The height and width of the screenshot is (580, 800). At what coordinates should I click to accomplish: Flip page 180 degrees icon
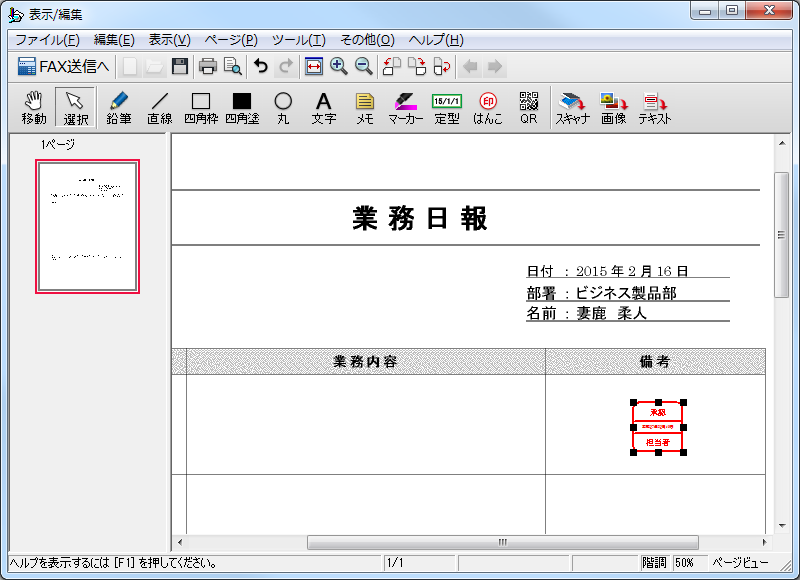[x=442, y=66]
